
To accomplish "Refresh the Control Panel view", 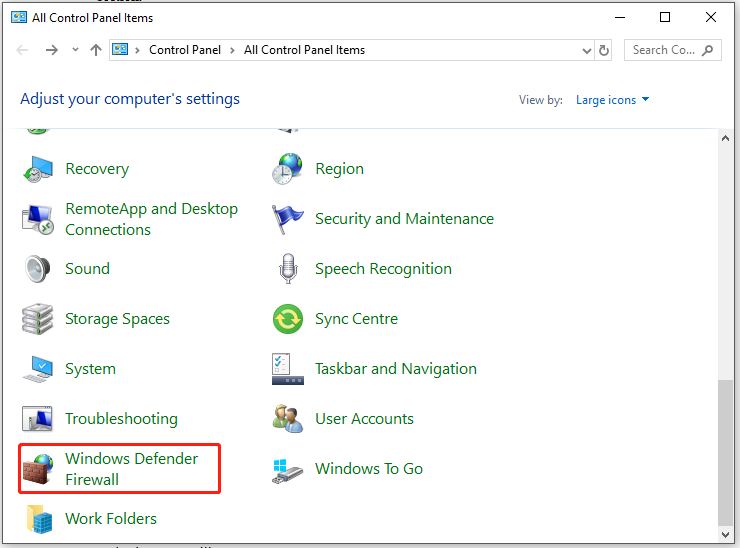I will click(x=604, y=50).
